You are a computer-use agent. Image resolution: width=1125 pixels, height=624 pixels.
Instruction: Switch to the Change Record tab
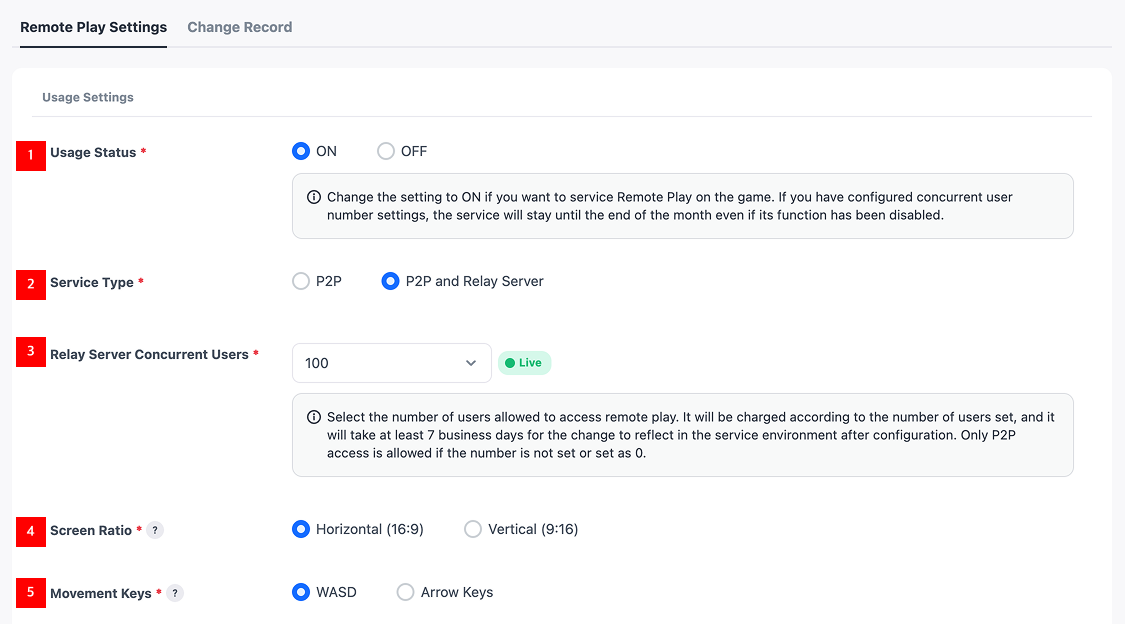click(x=240, y=27)
